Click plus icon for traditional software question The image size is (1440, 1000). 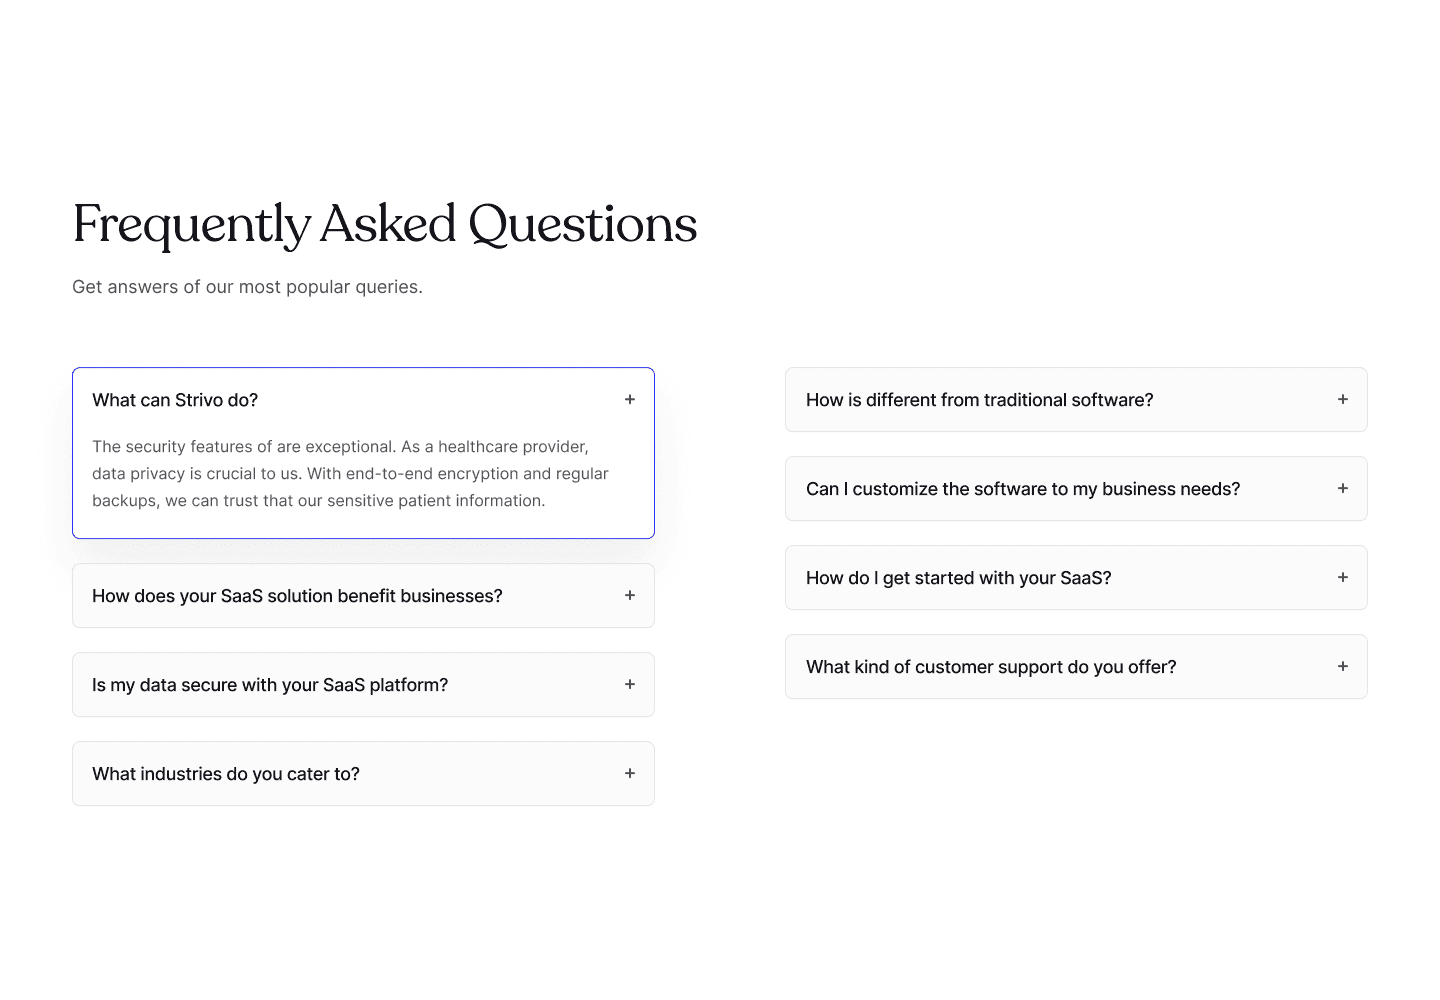tap(1343, 400)
